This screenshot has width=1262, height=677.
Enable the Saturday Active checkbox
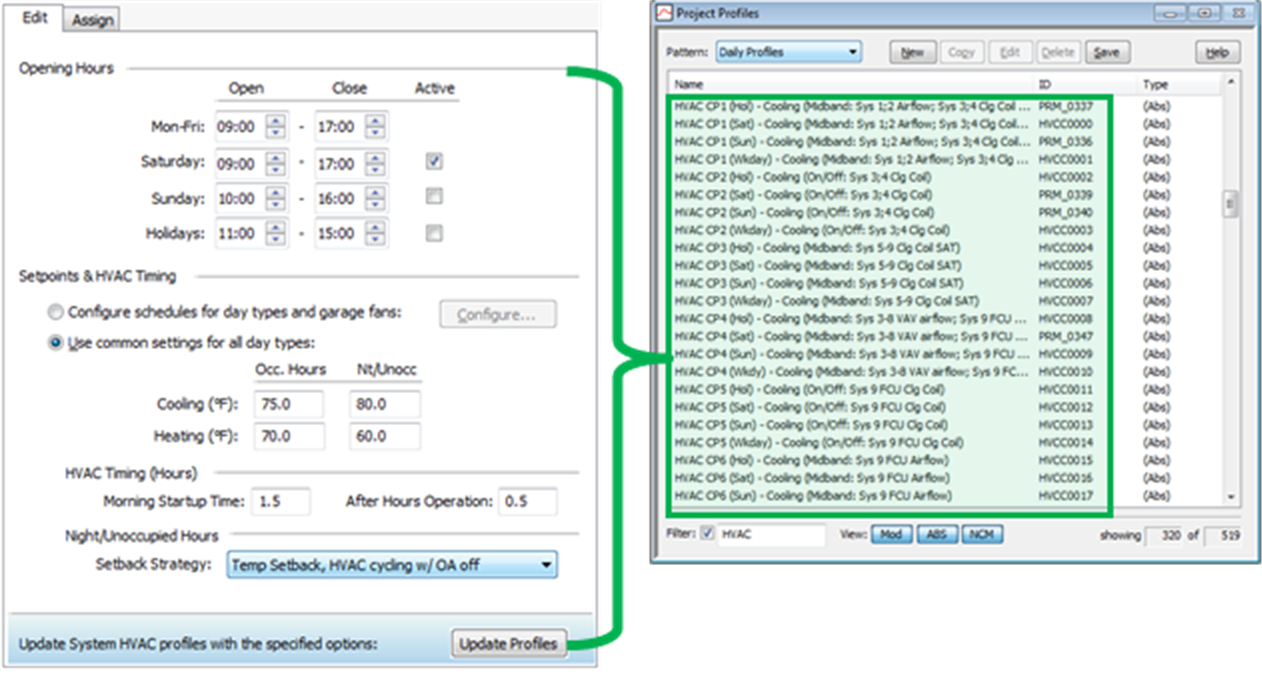(433, 161)
